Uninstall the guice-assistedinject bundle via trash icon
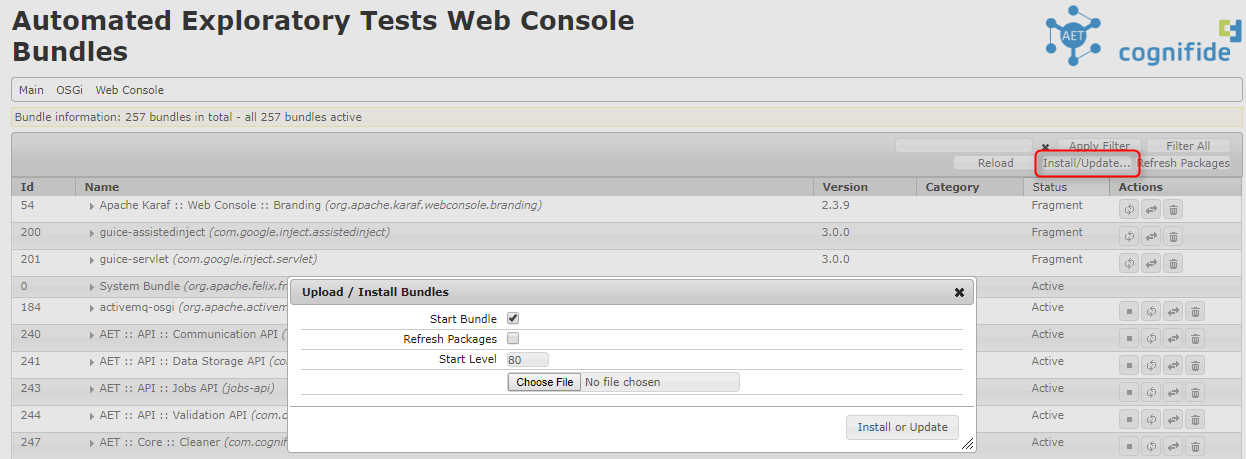This screenshot has width=1246, height=459. (1174, 237)
